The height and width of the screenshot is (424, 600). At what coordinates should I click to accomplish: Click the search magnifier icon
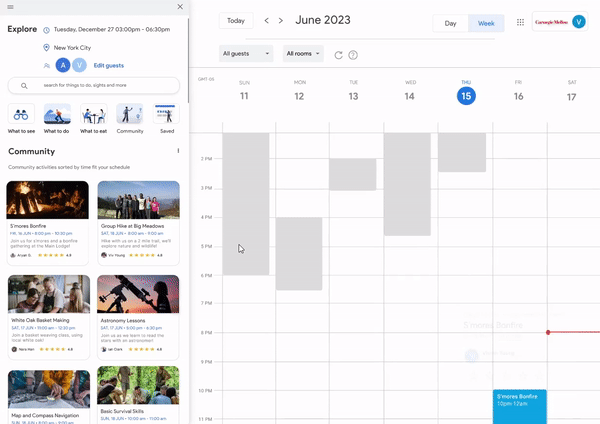point(24,86)
